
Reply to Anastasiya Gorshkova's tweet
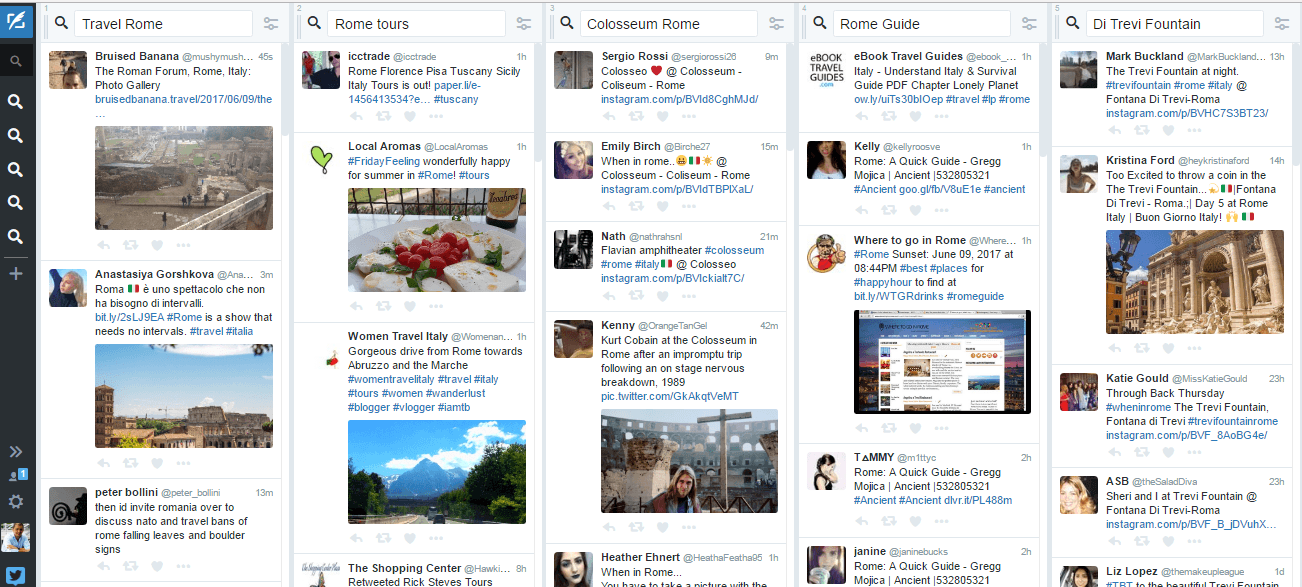click(x=103, y=466)
